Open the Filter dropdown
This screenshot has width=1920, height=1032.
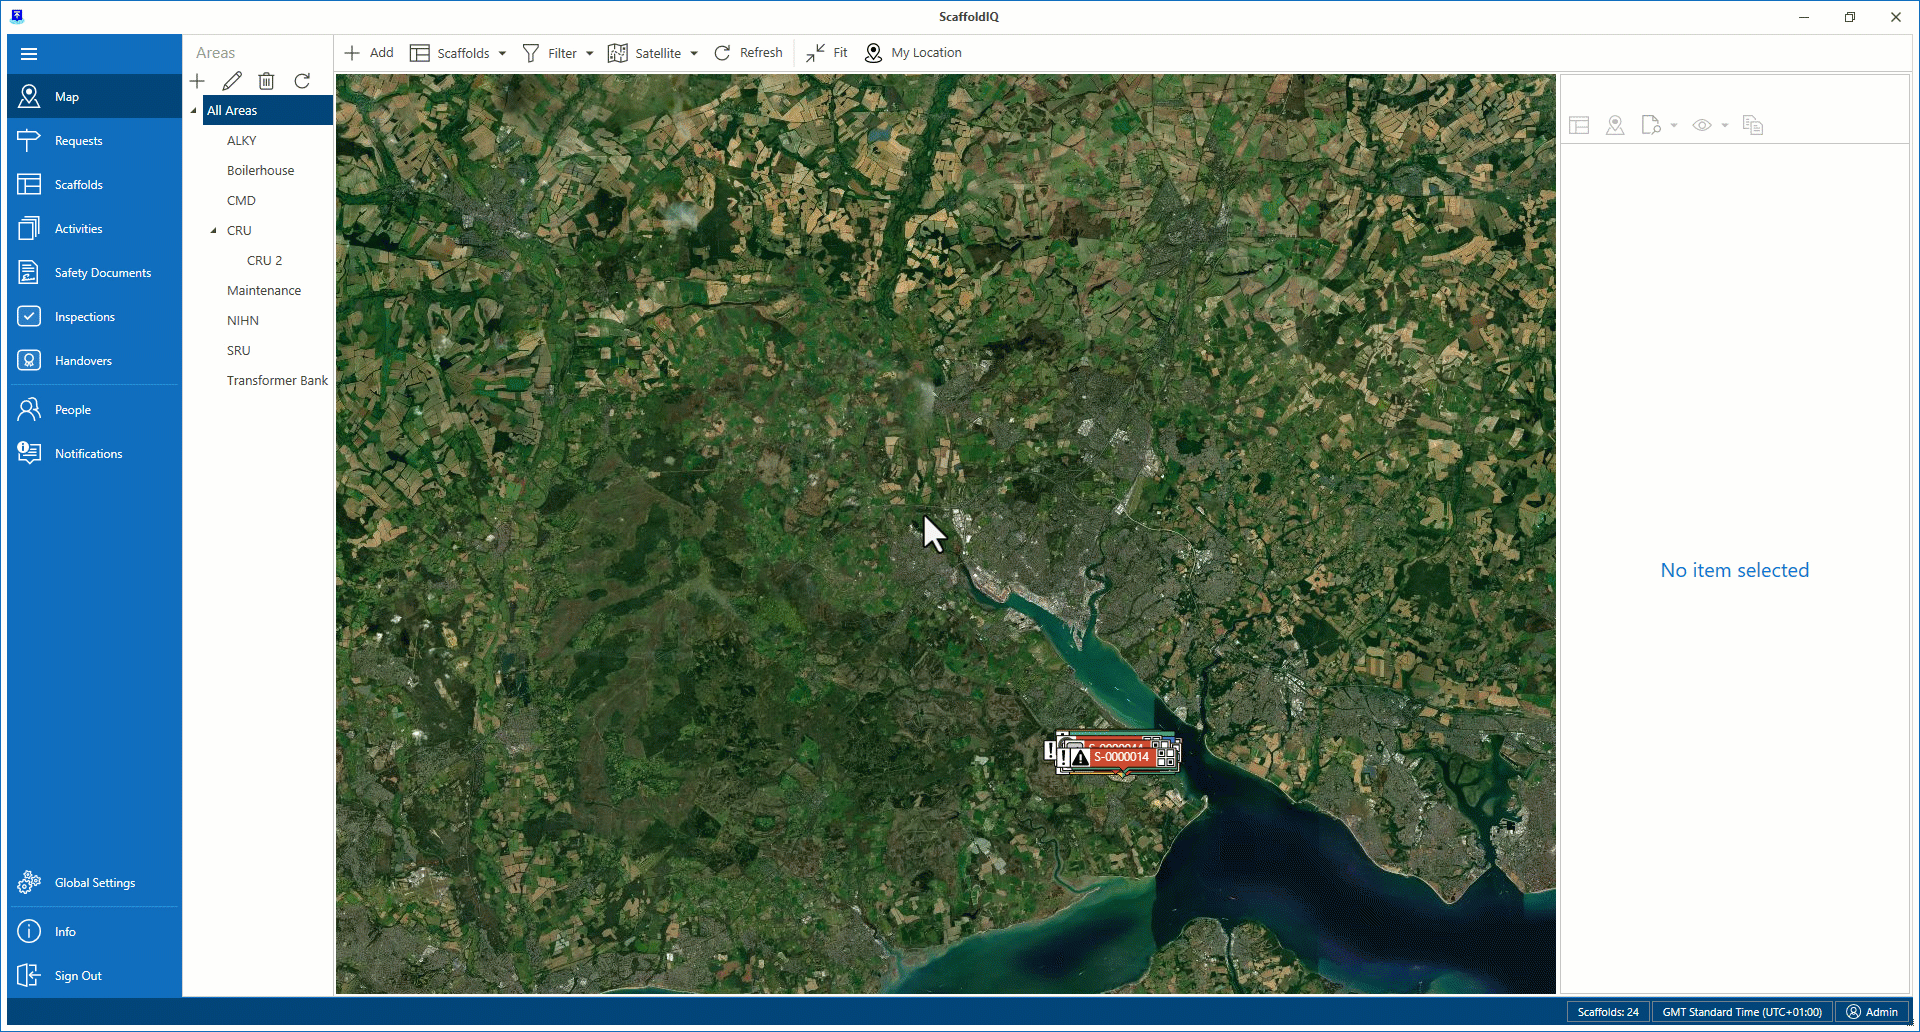pyautogui.click(x=558, y=53)
